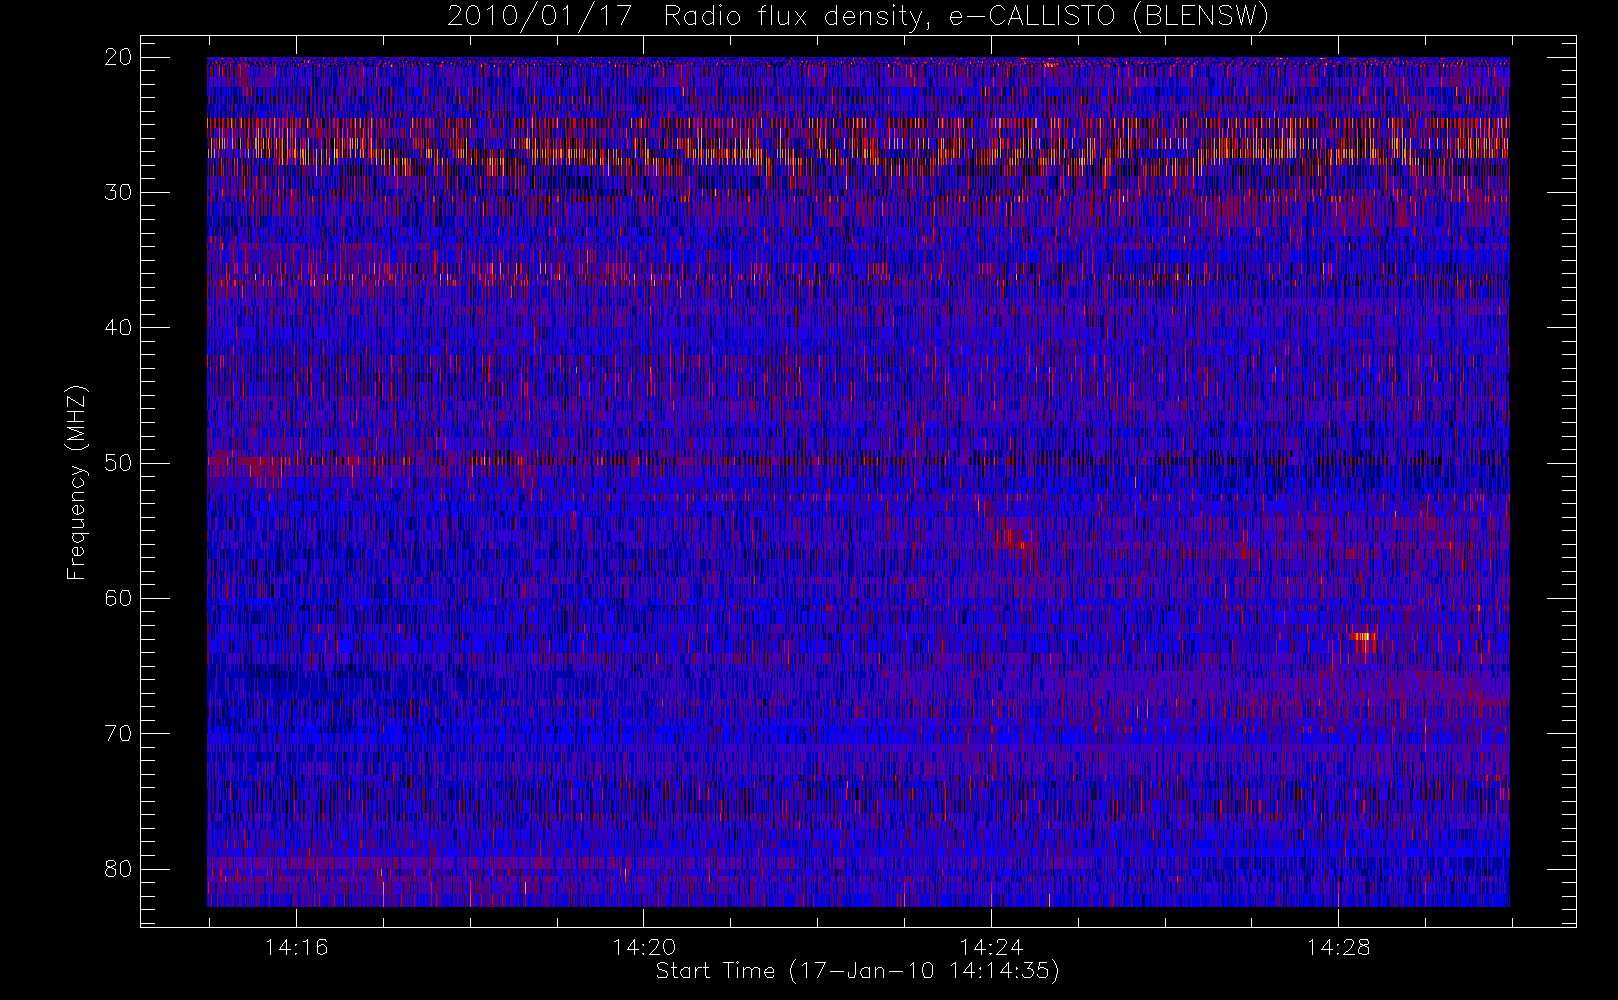This screenshot has width=1618, height=1000.
Task: Select the 14:20 time tick label
Action: pyautogui.click(x=644, y=947)
